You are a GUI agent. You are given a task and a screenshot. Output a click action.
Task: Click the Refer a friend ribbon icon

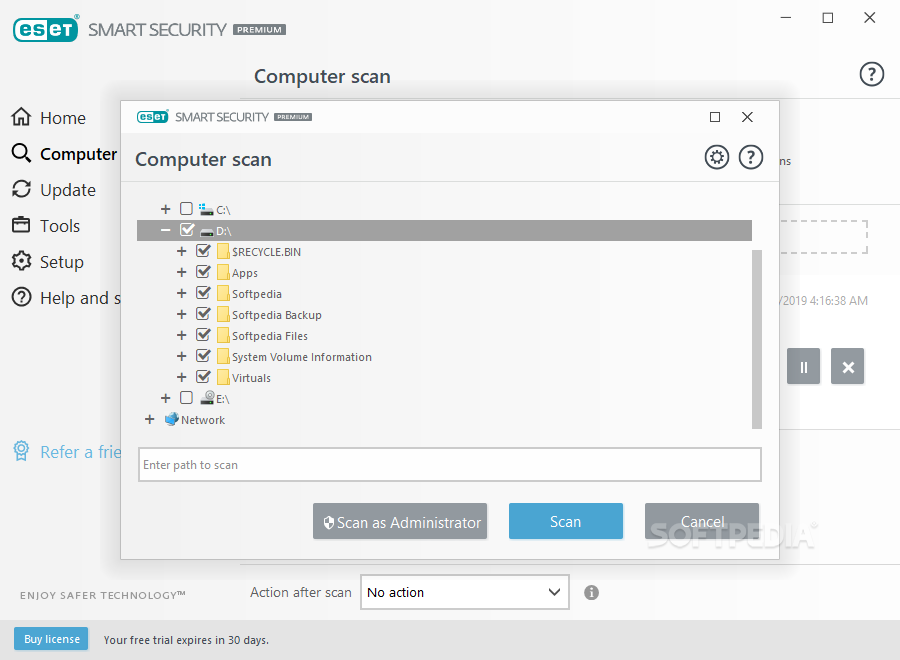click(21, 451)
